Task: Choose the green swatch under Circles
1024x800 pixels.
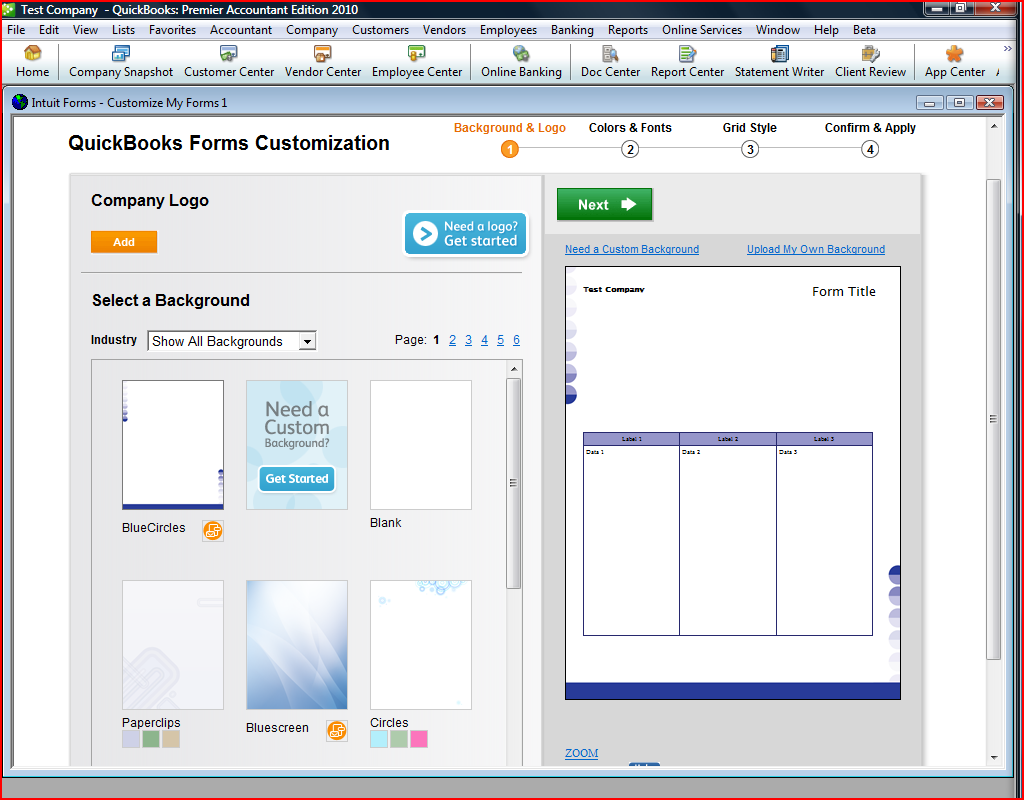Action: (399, 739)
